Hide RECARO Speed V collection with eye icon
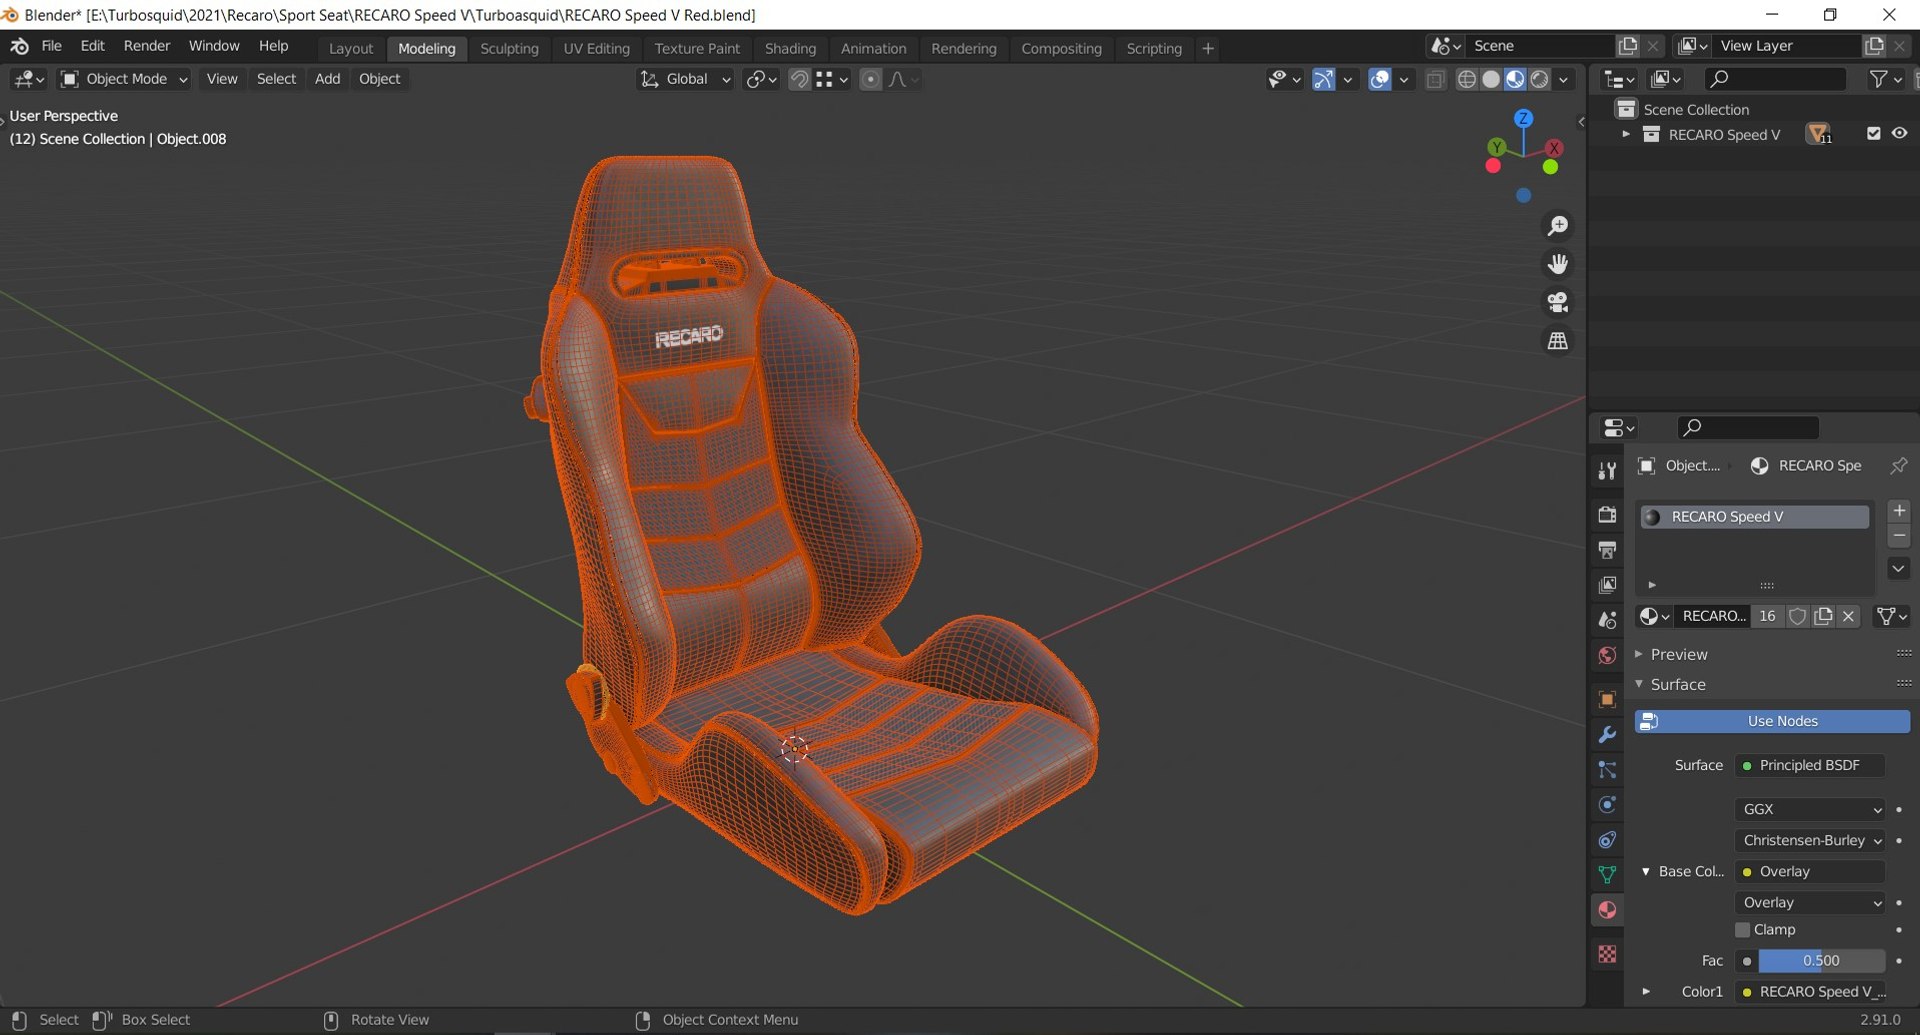Screen dimensions: 1920x1035 [1899, 134]
